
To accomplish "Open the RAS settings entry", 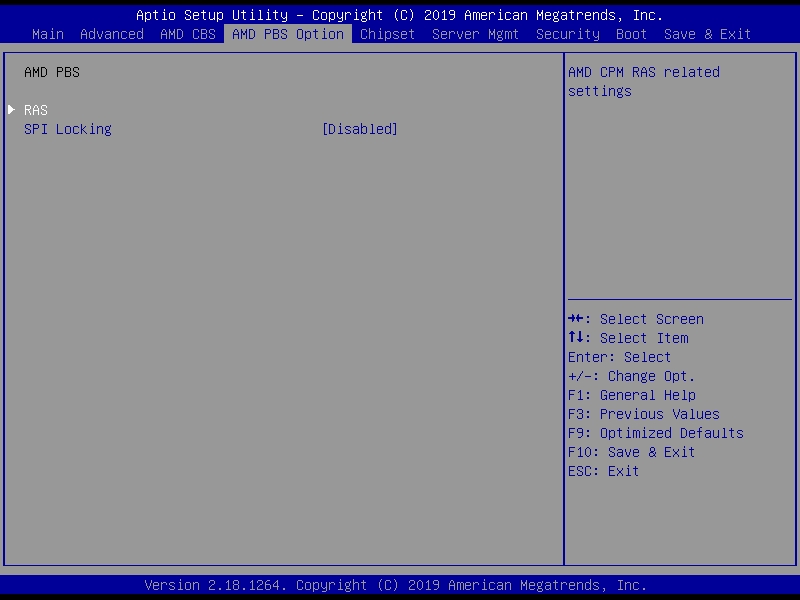I will coord(36,110).
